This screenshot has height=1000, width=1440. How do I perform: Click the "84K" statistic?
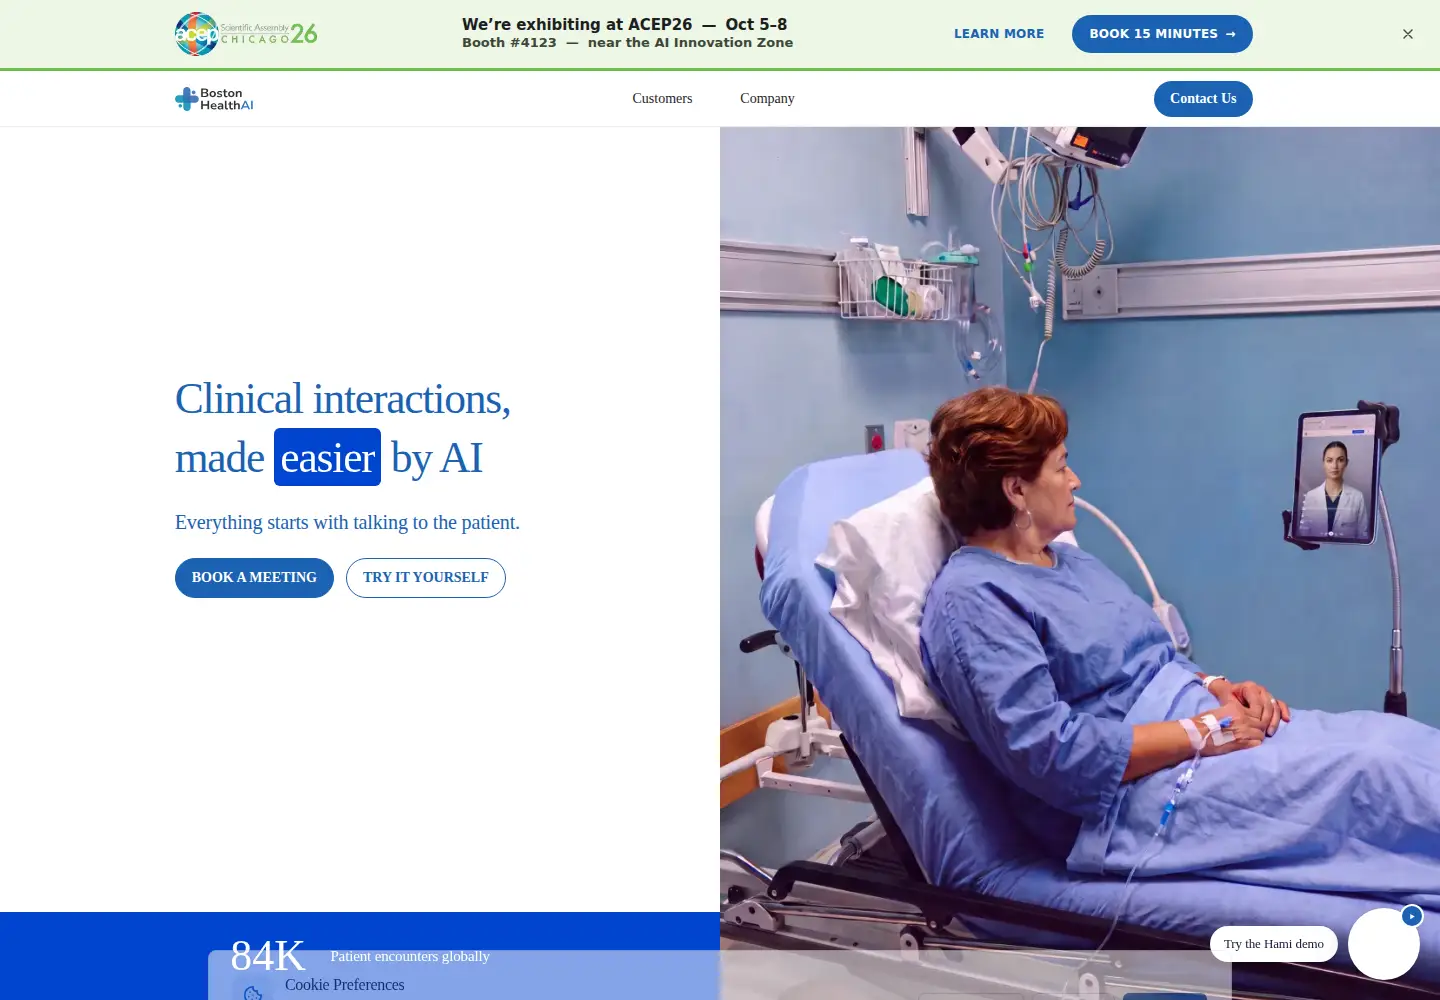(x=268, y=956)
